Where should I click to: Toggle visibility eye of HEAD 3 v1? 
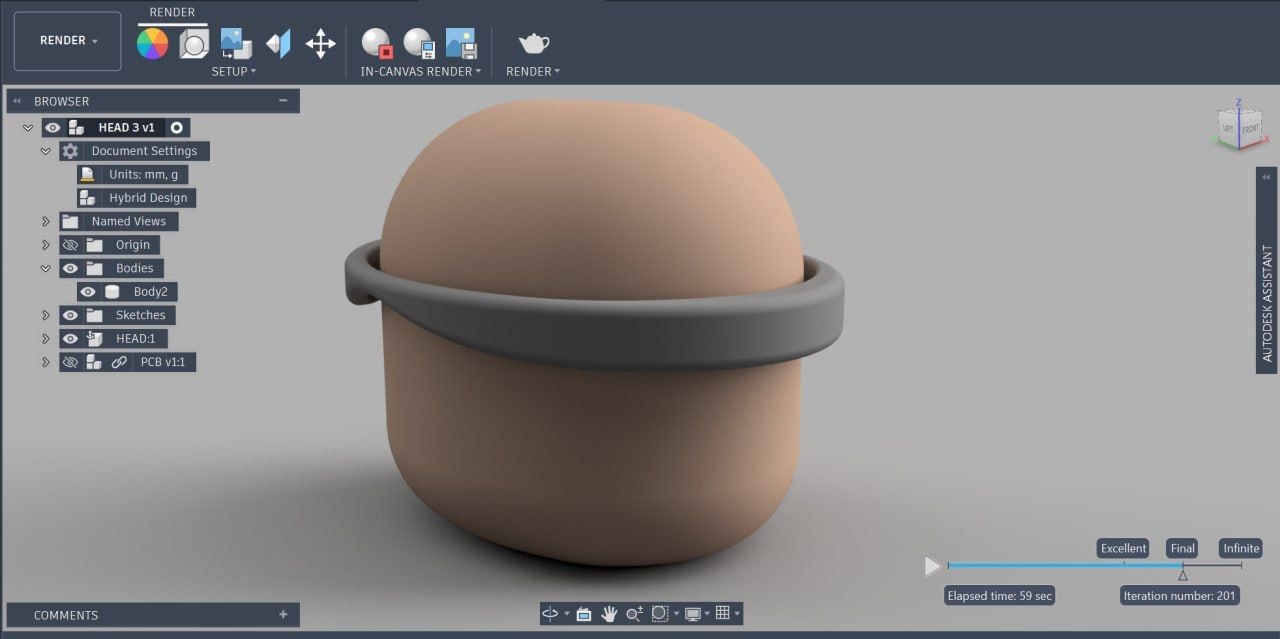coord(53,128)
